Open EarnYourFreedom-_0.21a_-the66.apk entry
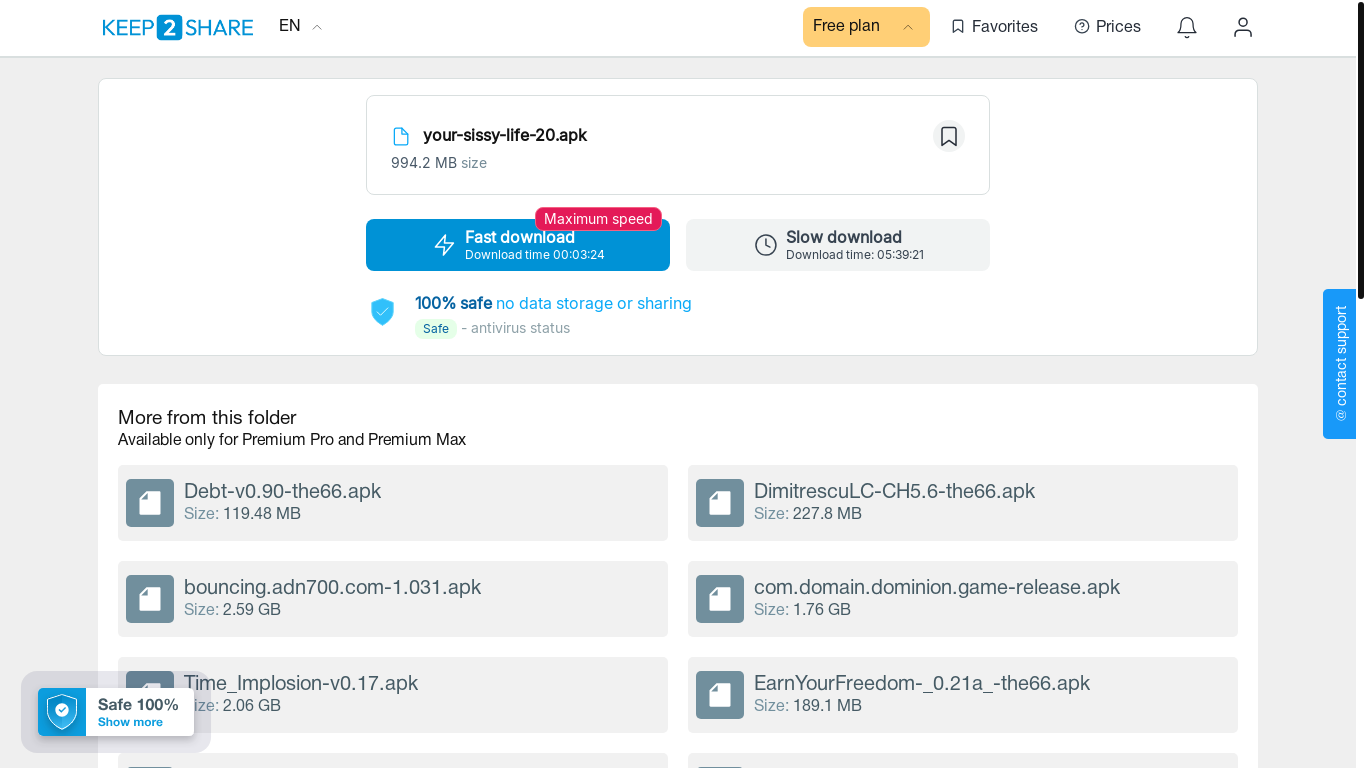The image size is (1366, 768). [x=963, y=695]
